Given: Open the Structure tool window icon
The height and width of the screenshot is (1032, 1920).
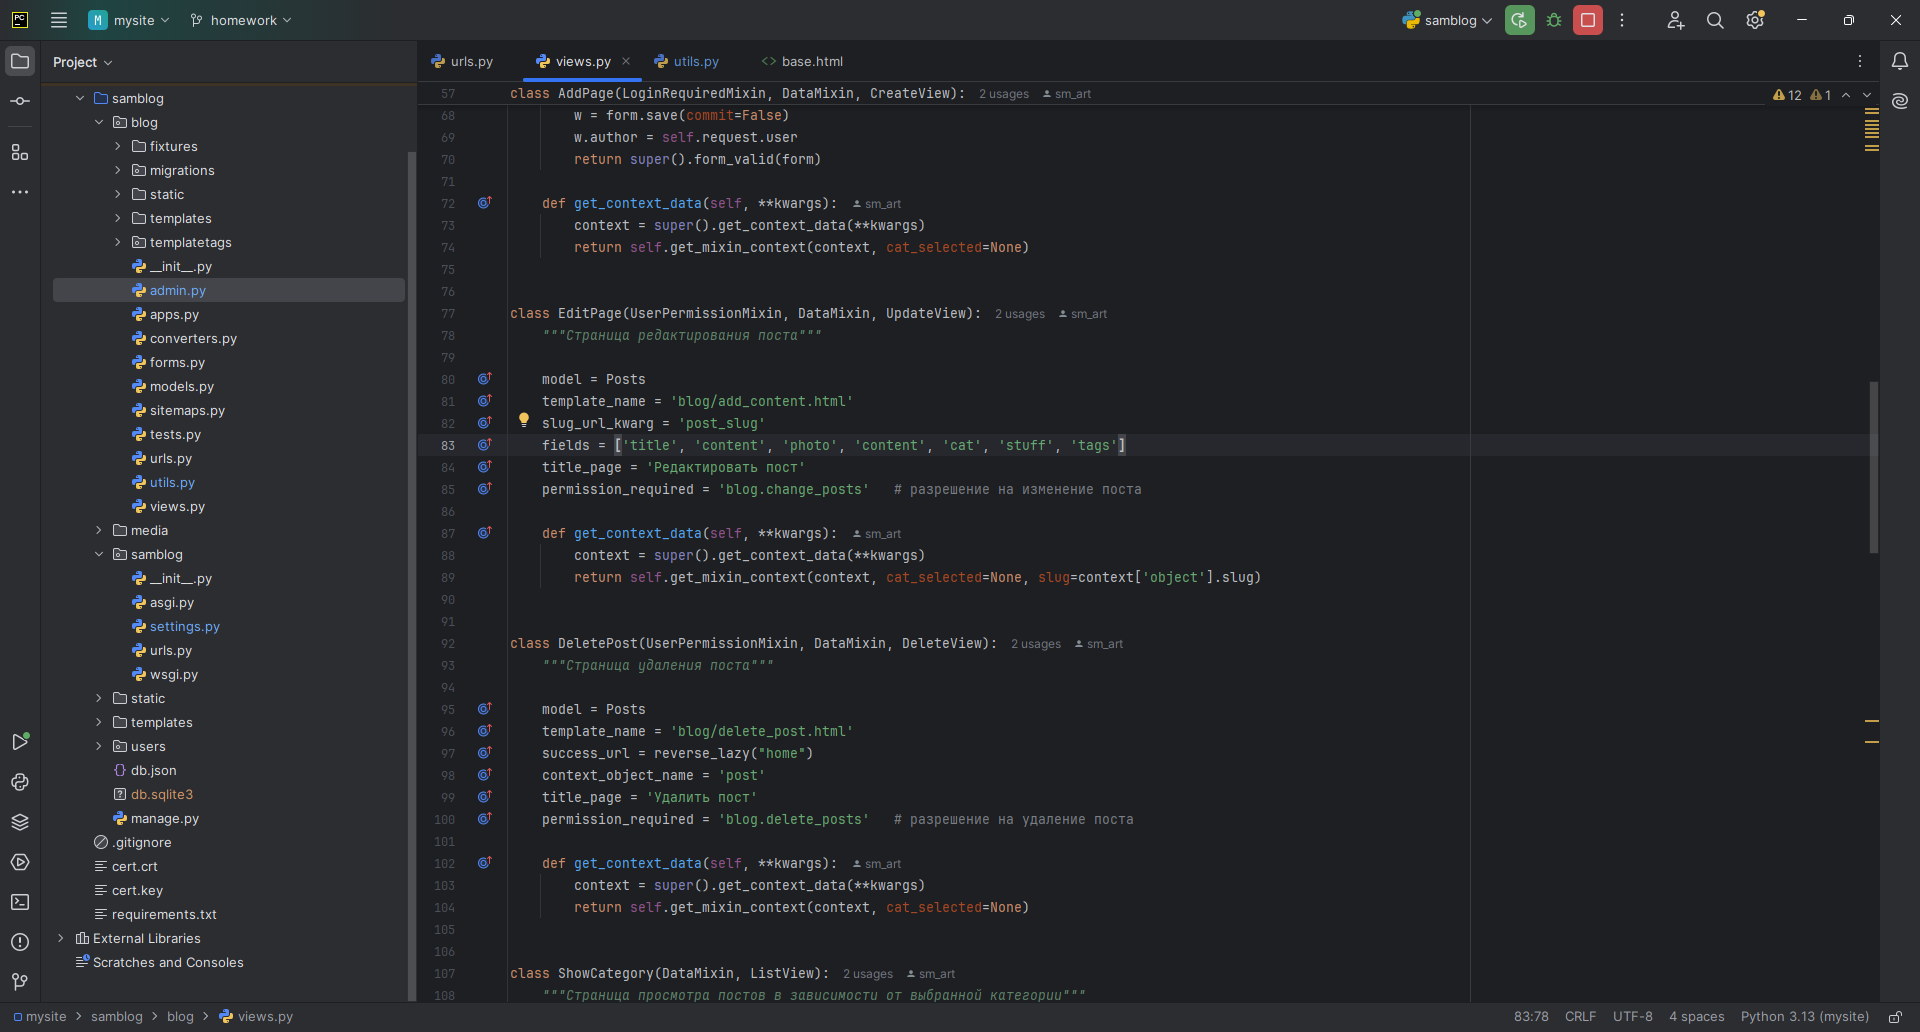Looking at the screenshot, I should 20,152.
